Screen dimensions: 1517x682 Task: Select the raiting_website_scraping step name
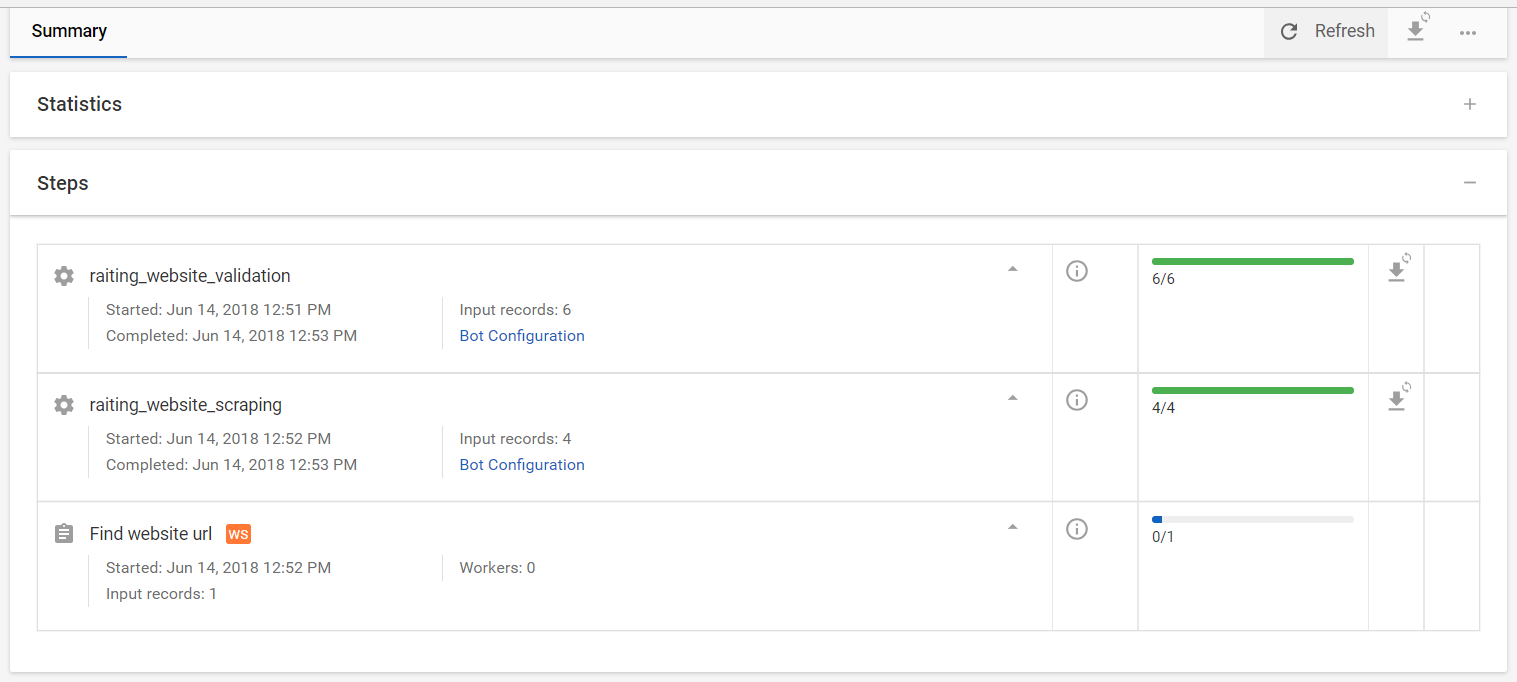point(186,405)
